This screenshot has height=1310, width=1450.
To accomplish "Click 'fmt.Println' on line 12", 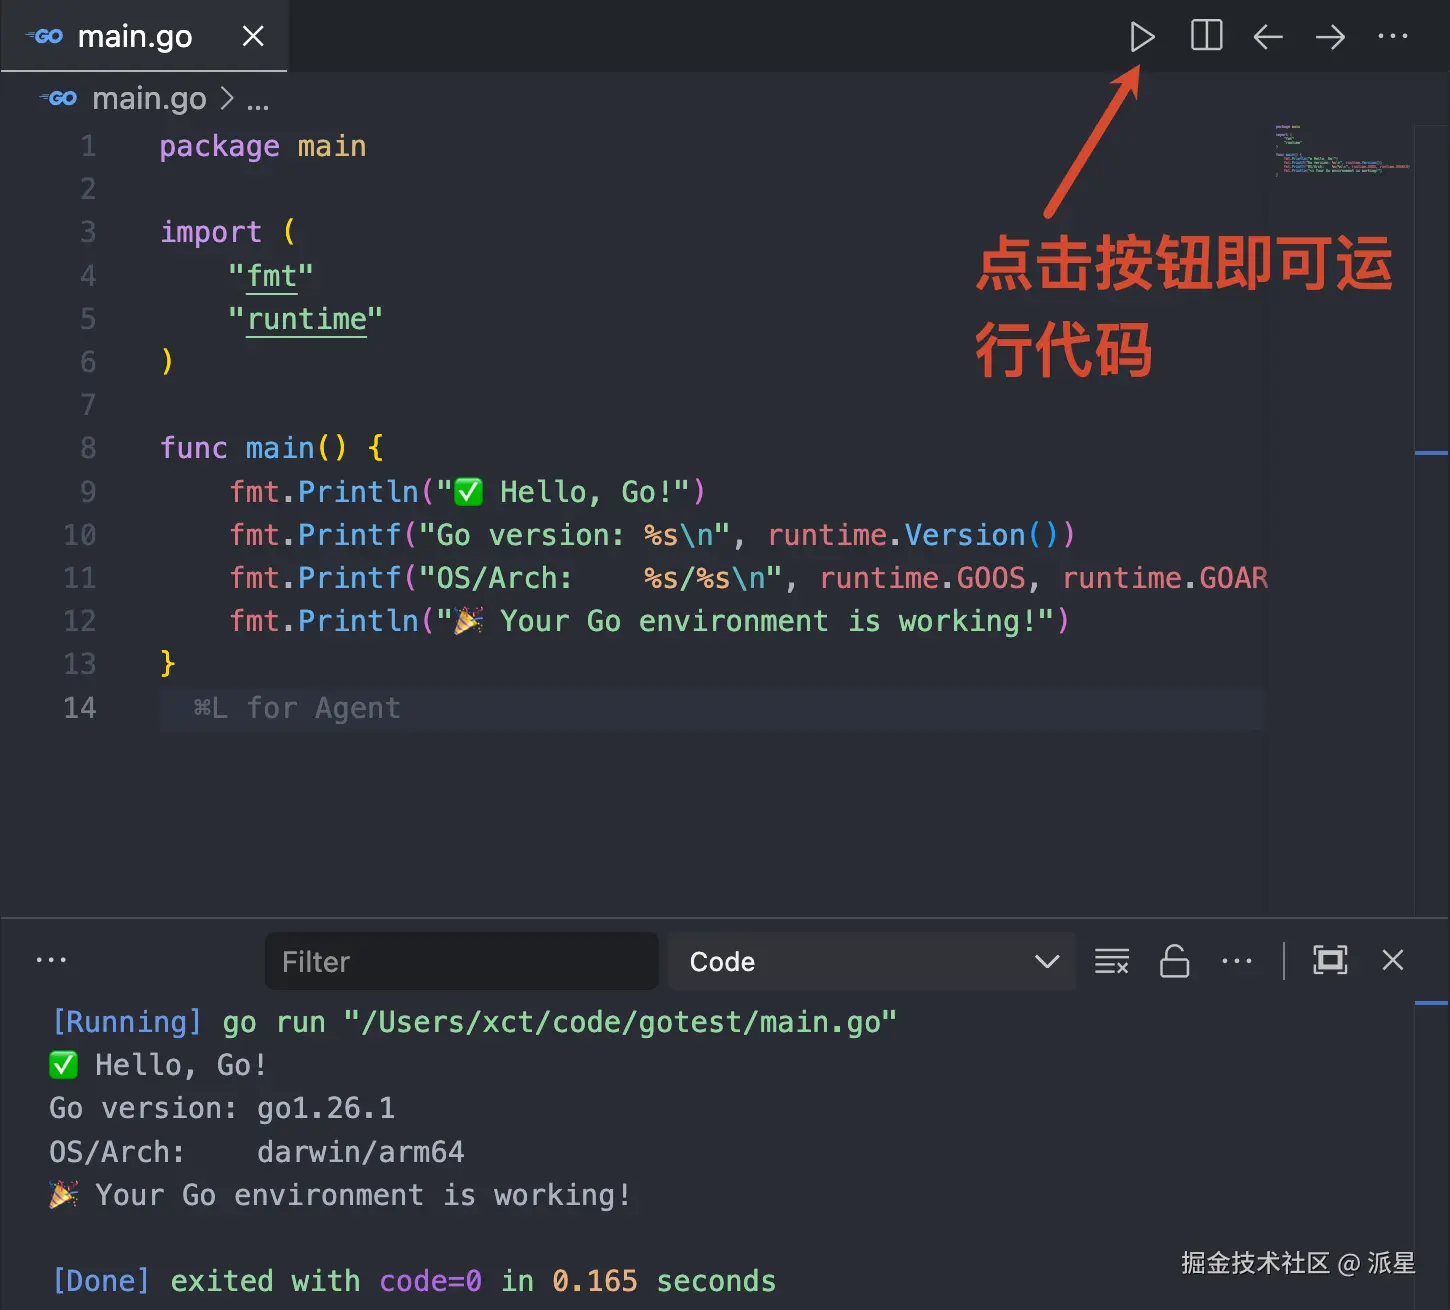I will [x=324, y=621].
